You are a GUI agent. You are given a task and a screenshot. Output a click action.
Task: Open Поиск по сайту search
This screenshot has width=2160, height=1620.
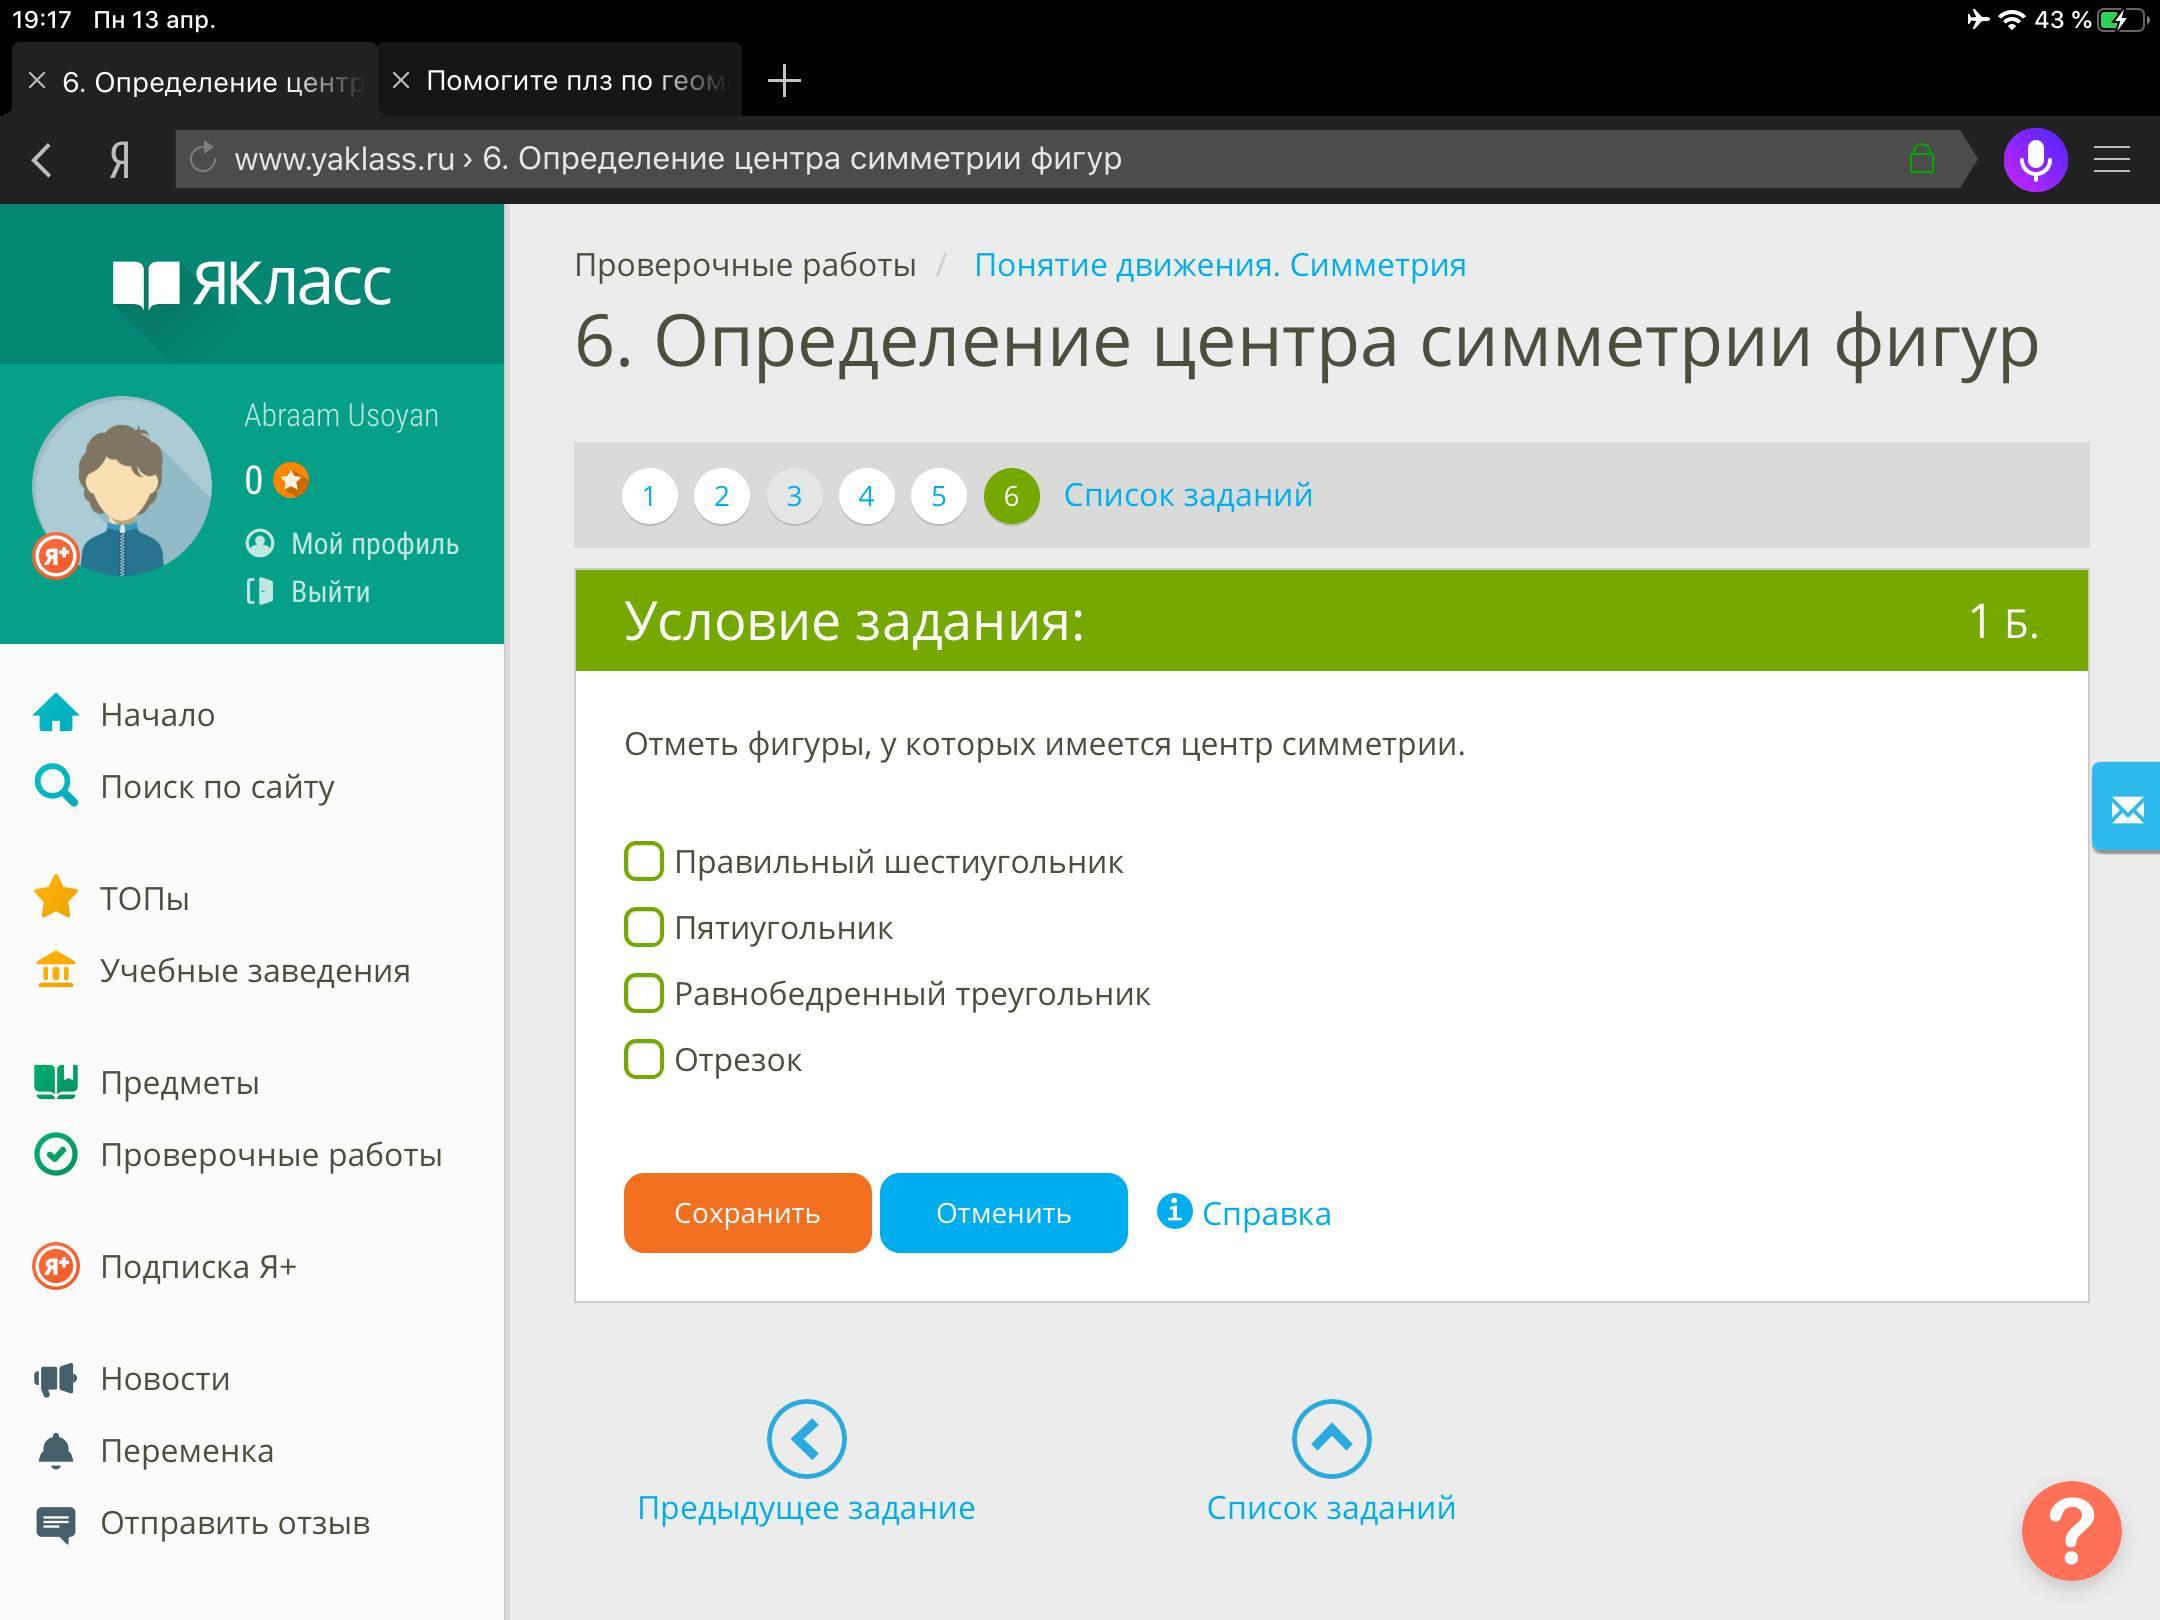click(x=217, y=787)
